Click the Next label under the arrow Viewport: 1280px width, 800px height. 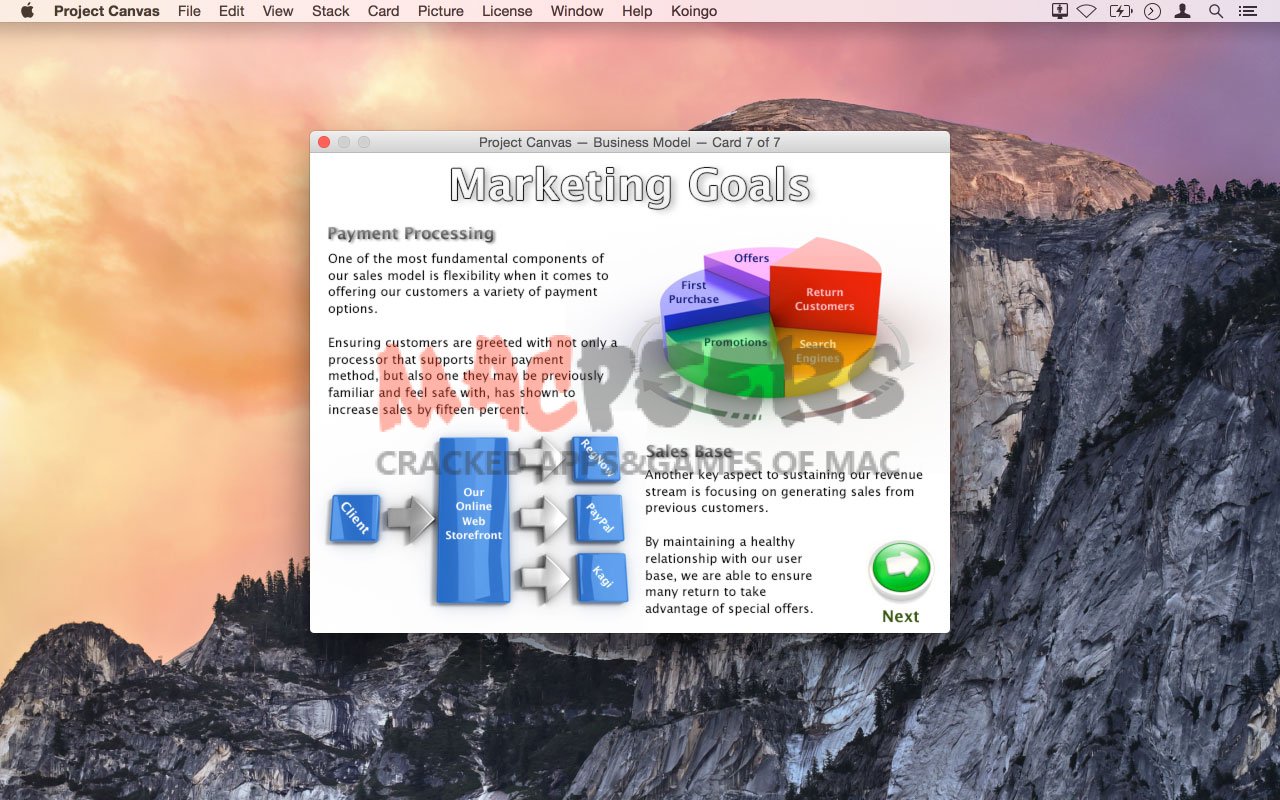coord(900,616)
